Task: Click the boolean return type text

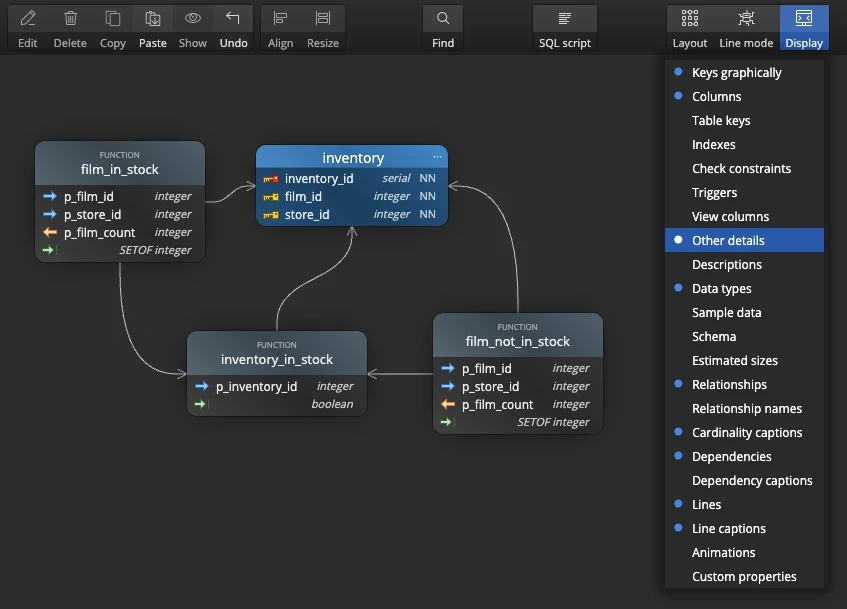Action: pos(332,404)
